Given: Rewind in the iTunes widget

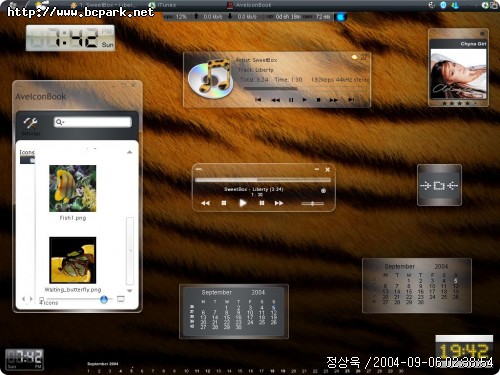Looking at the screenshot, I should click(275, 100).
